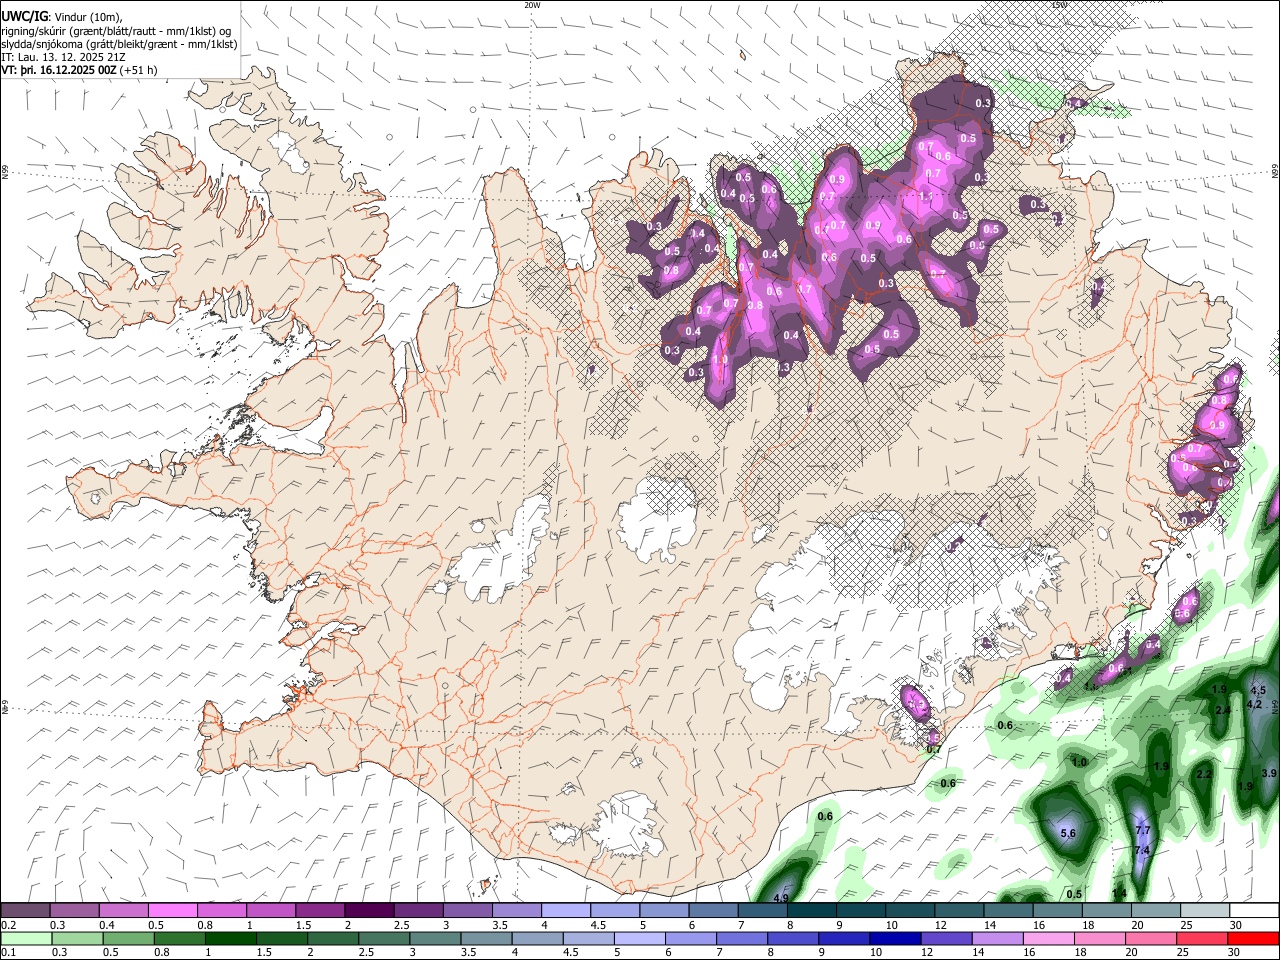
Task: Click lower legend swatch above label 25
Action: (1202, 938)
